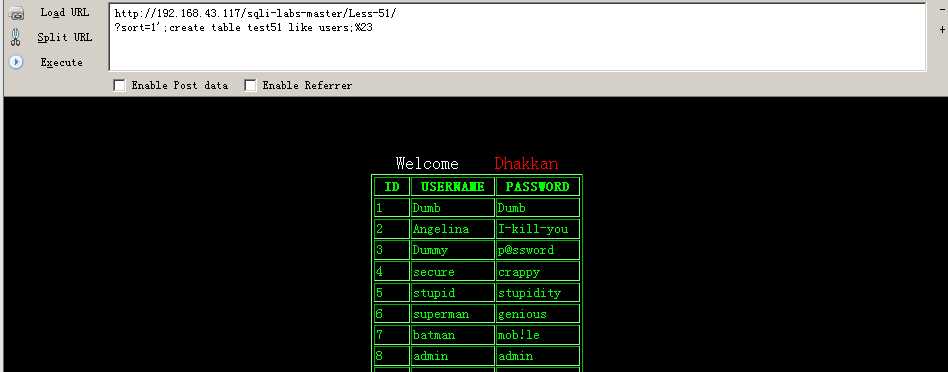This screenshot has height=372, width=948.
Task: Click password cell p@ssword
Action: tap(537, 250)
